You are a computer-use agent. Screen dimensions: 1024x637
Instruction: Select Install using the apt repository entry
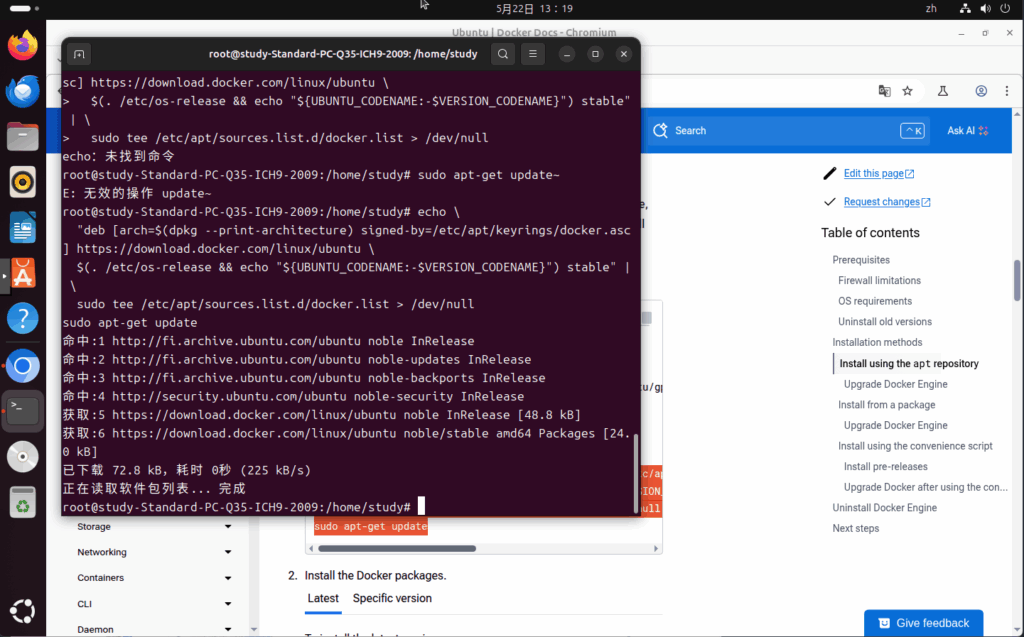908,364
